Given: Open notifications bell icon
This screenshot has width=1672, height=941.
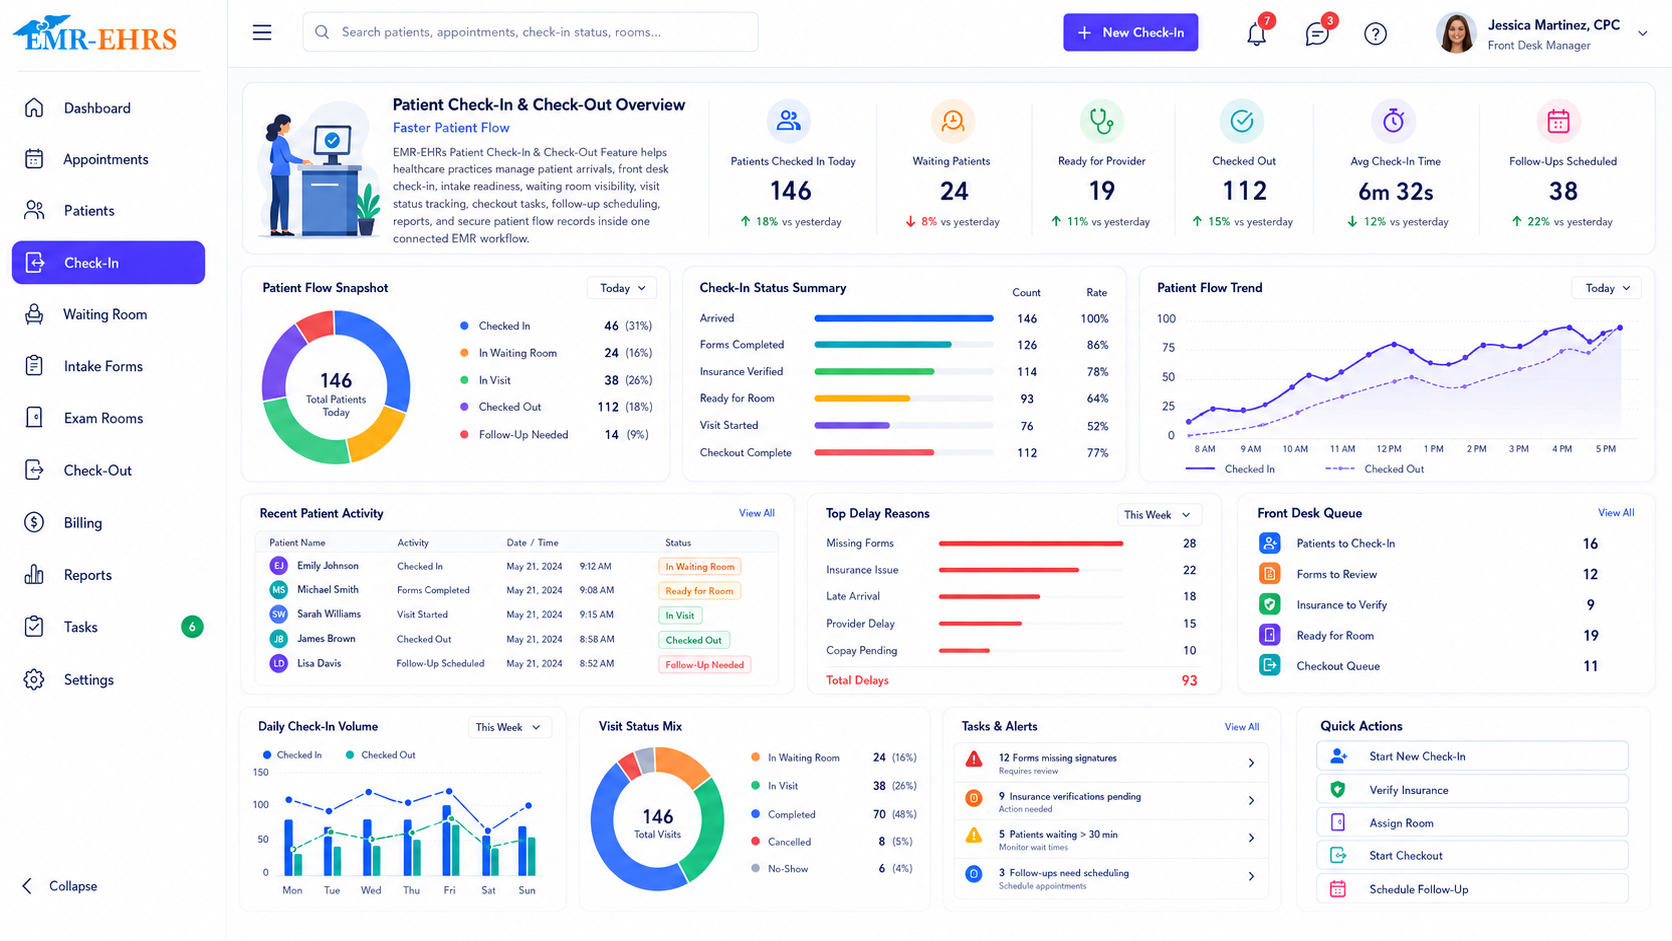Looking at the screenshot, I should click(1257, 34).
